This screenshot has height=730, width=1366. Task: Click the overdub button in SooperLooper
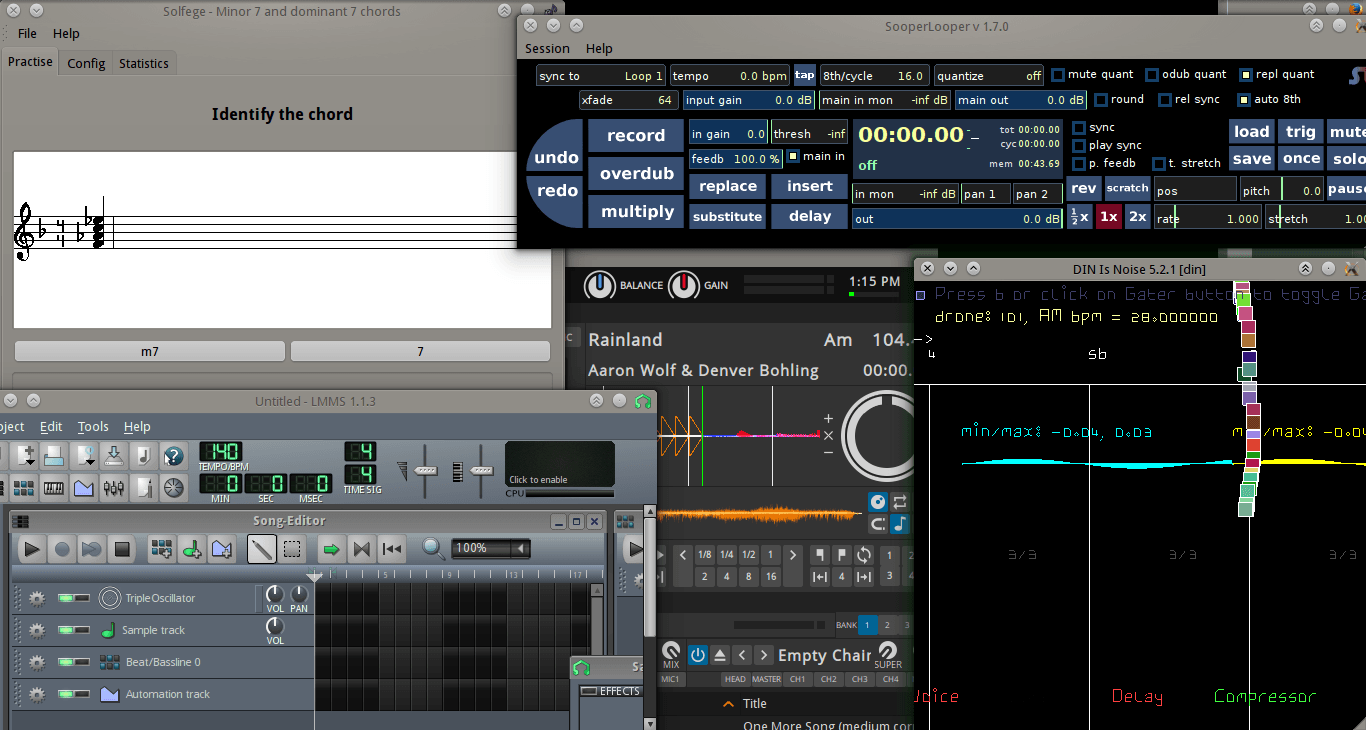click(636, 174)
